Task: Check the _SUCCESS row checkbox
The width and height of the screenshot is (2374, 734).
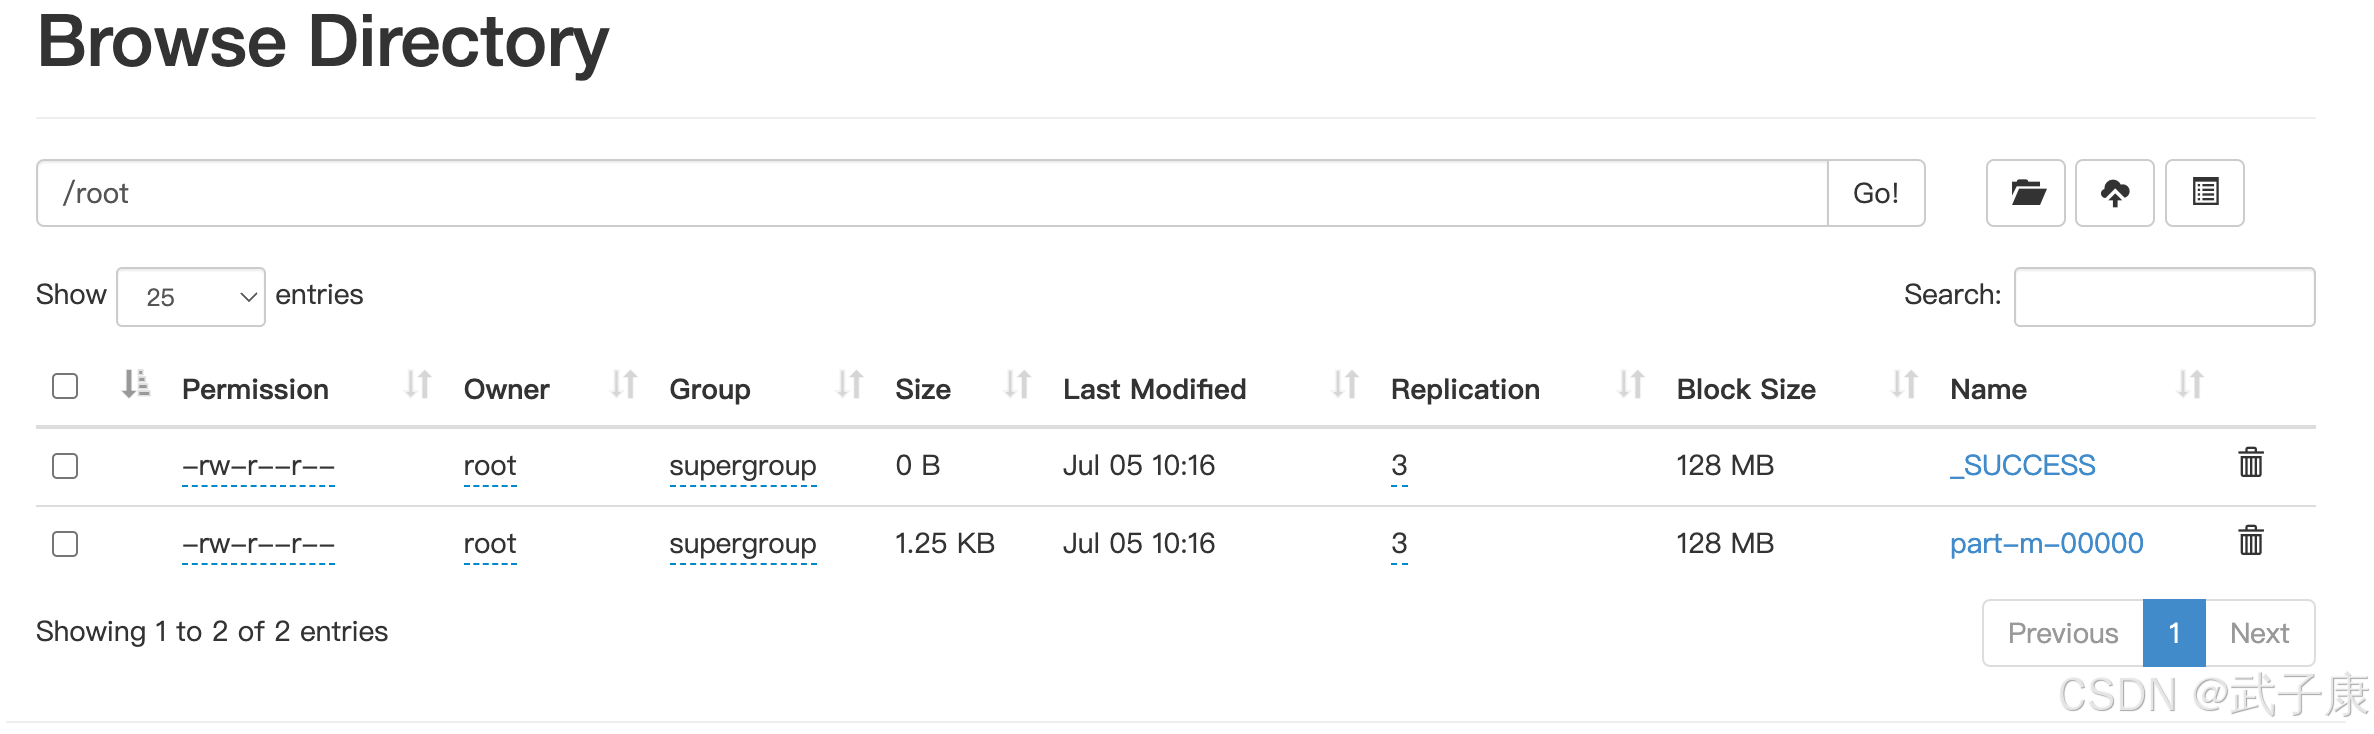Action: pyautogui.click(x=65, y=466)
